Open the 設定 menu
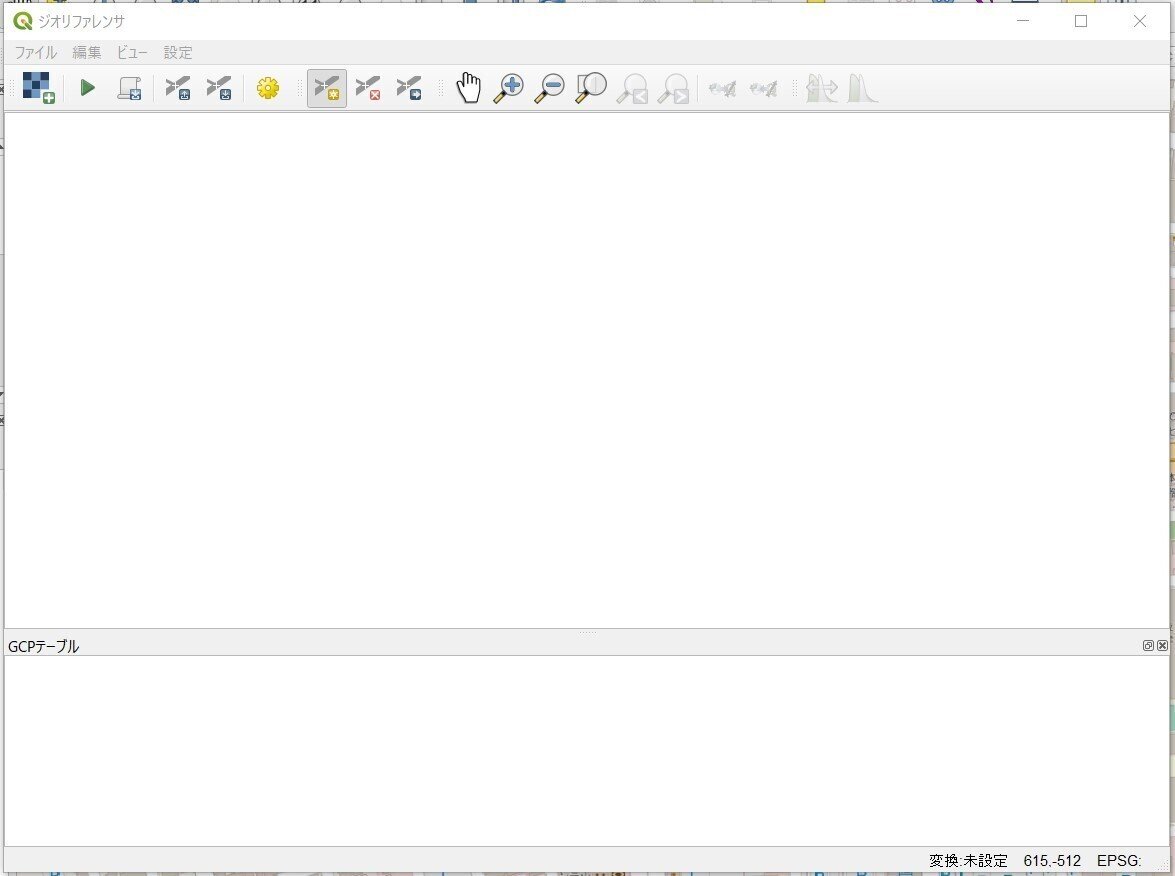Viewport: 1175px width, 876px height. [178, 52]
